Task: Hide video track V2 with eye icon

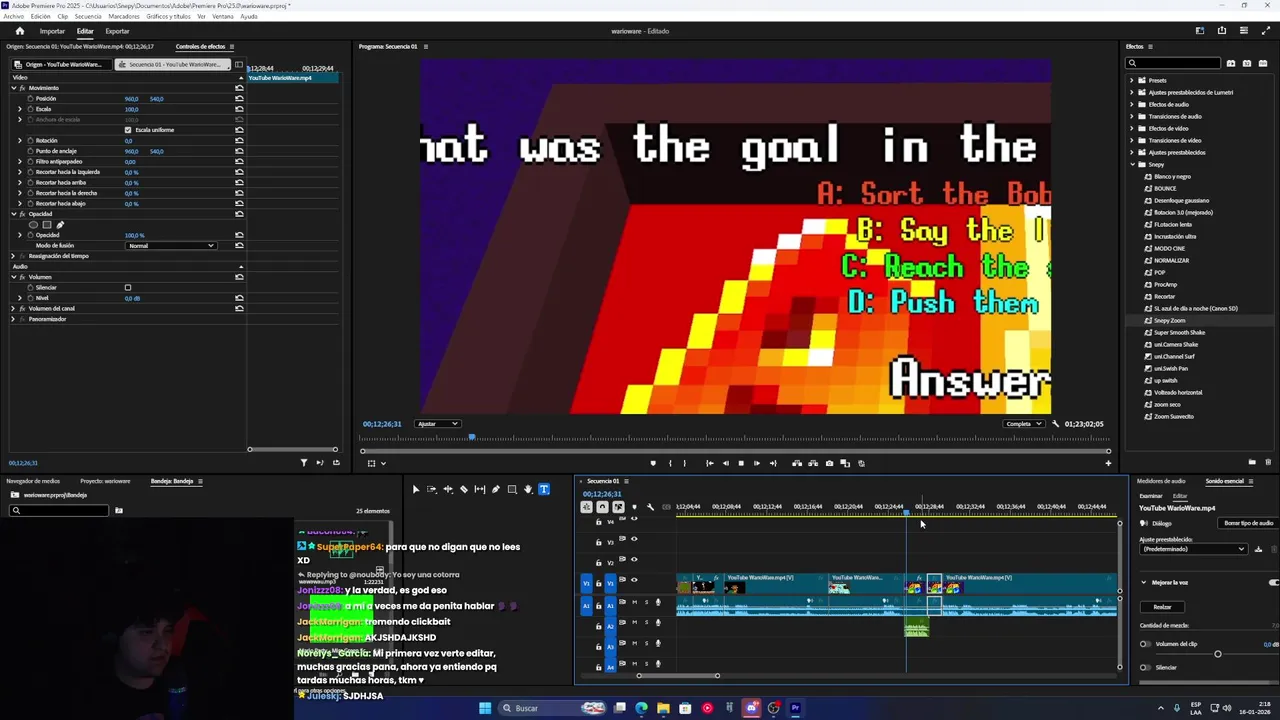Action: coord(633,561)
